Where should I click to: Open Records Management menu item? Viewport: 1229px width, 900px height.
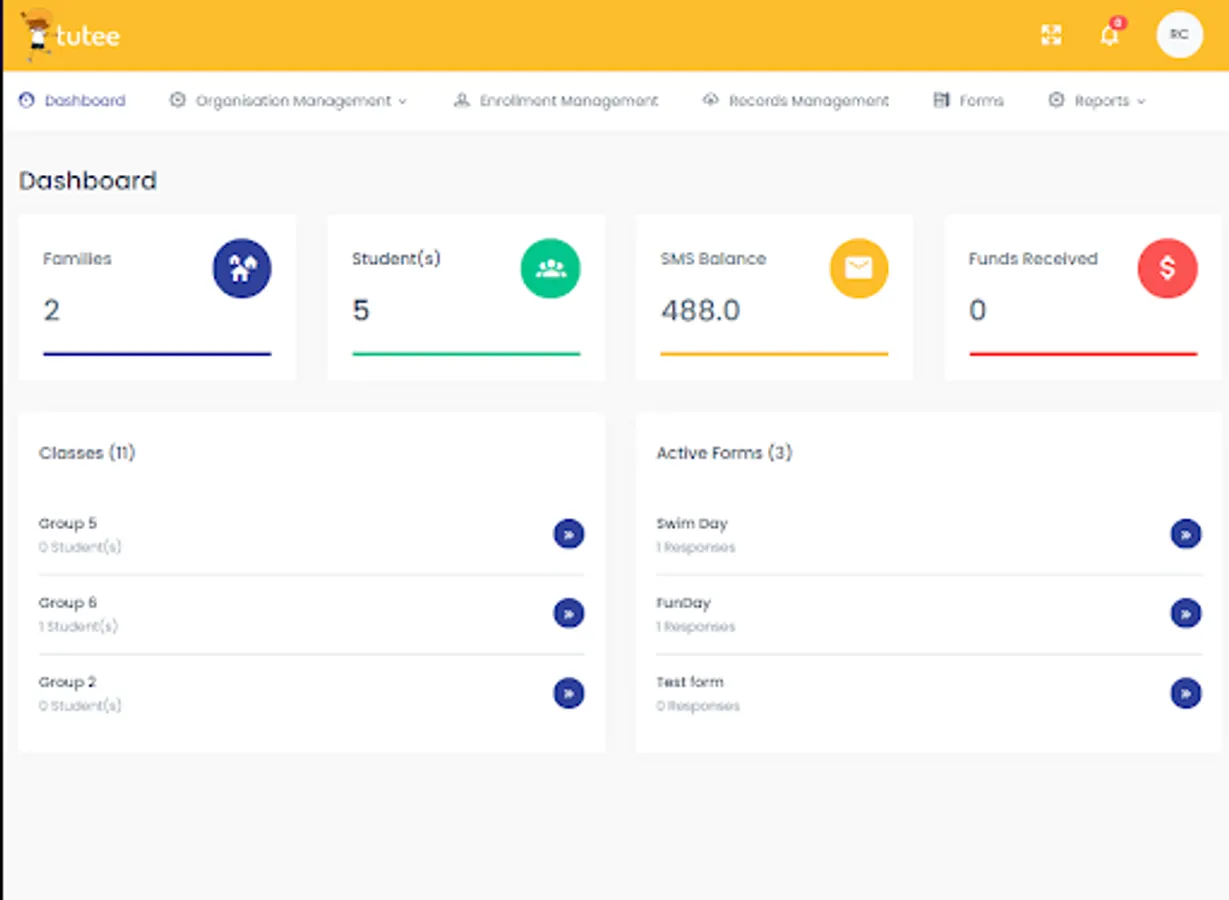796,100
